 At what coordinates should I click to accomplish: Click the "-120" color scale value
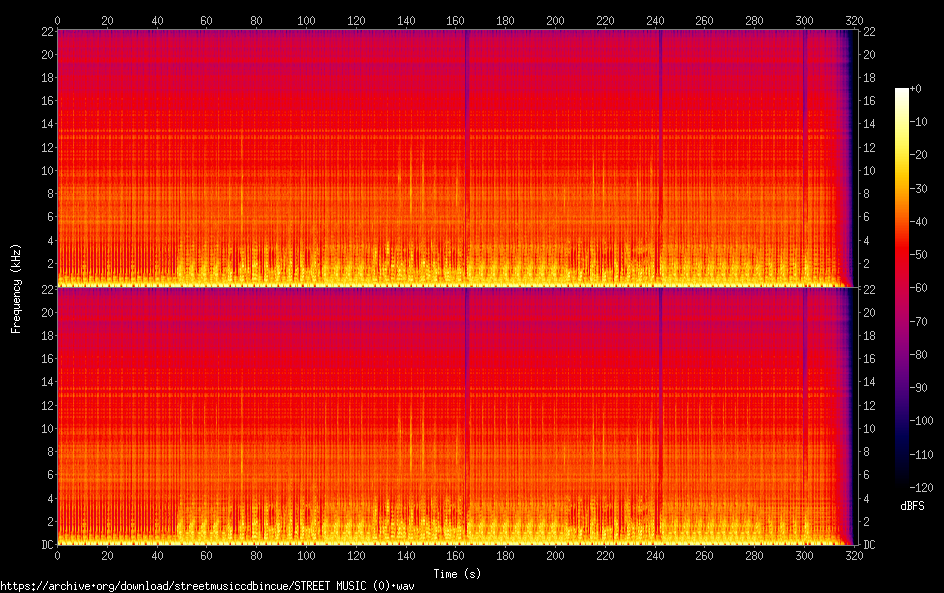(x=921, y=488)
